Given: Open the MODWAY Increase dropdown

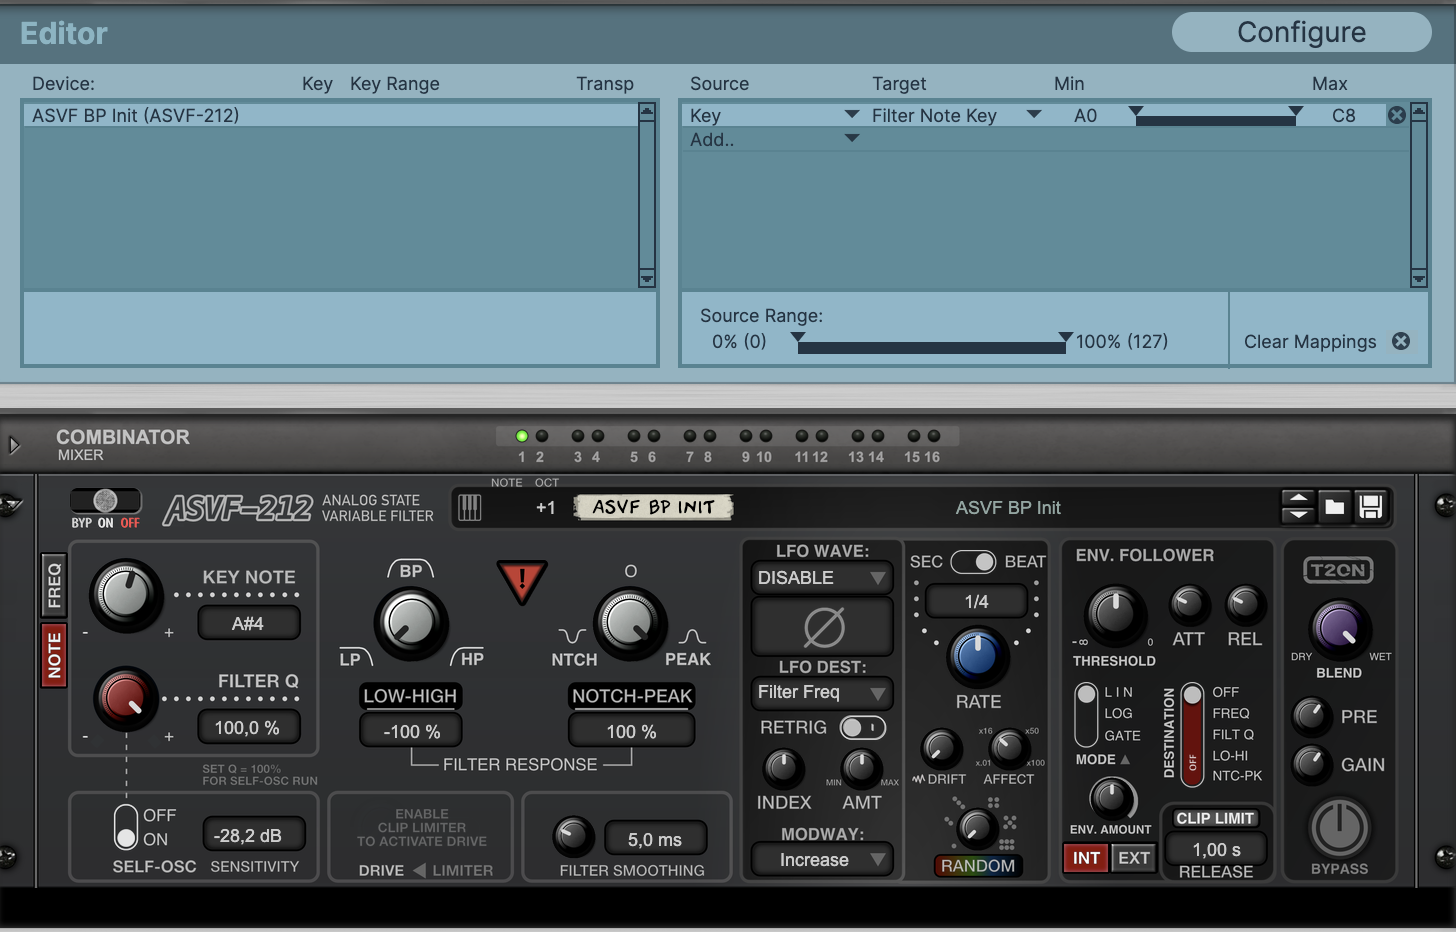Looking at the screenshot, I should 822,859.
